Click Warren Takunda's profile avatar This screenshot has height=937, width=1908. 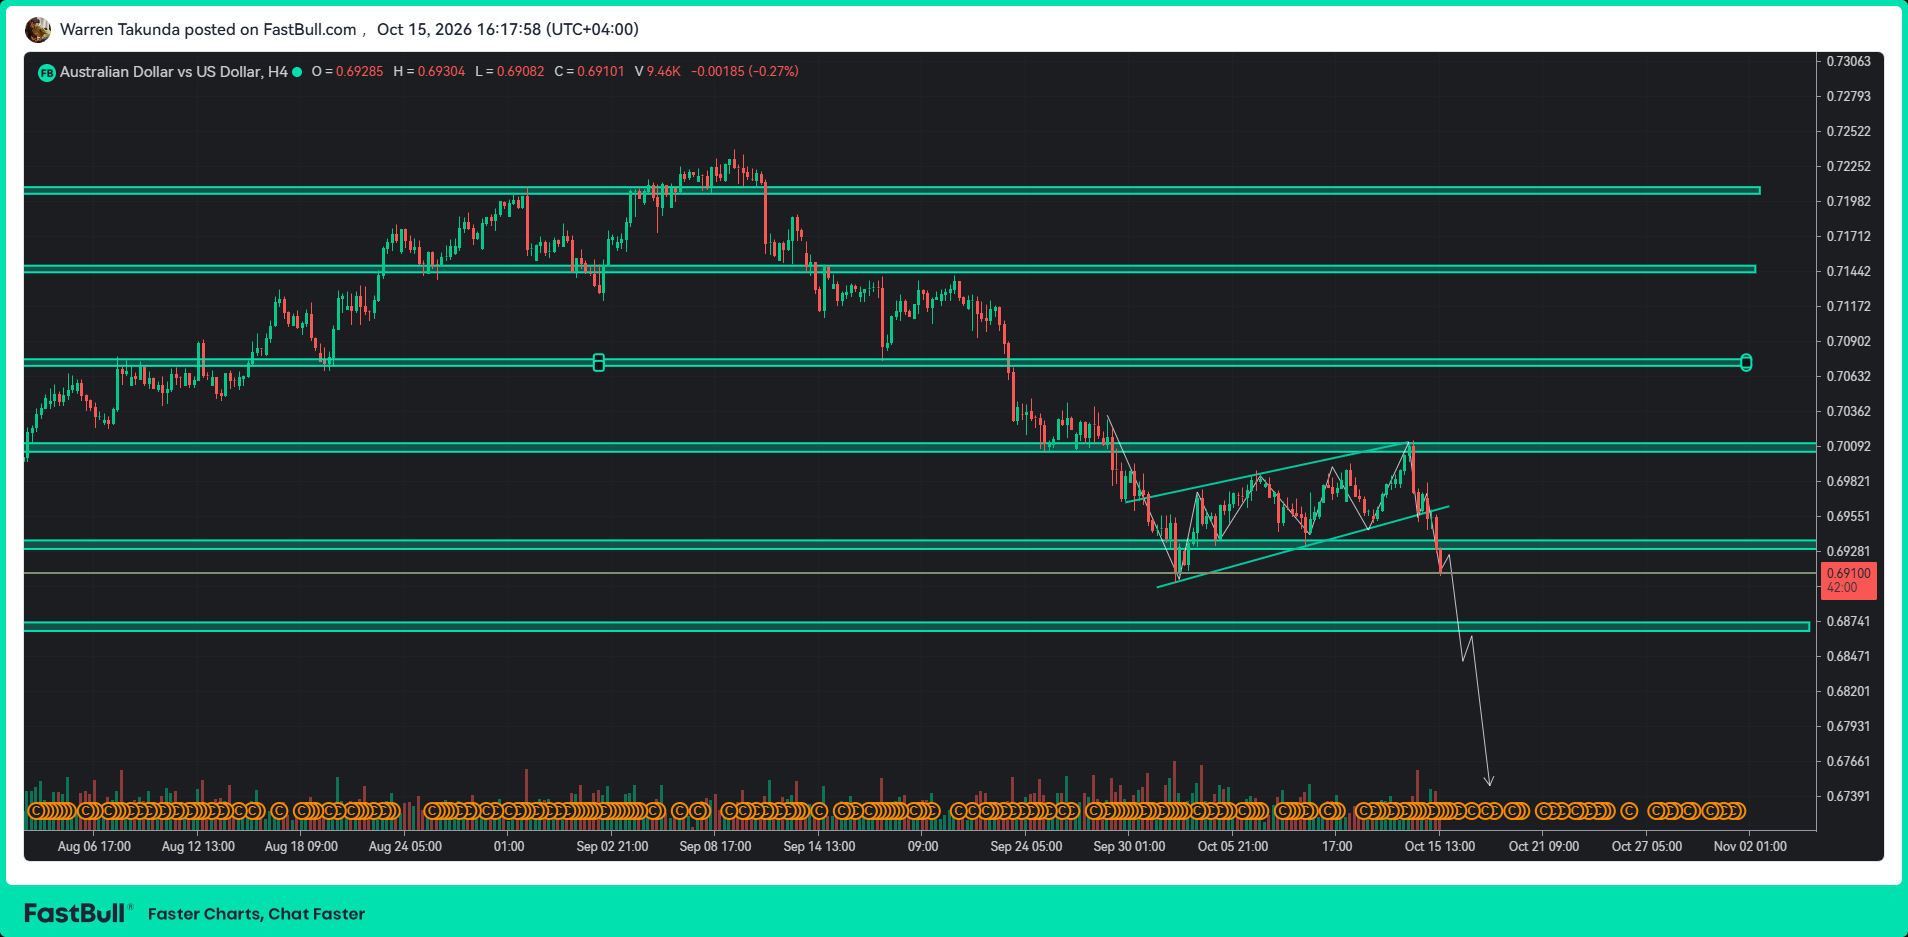(x=38, y=30)
